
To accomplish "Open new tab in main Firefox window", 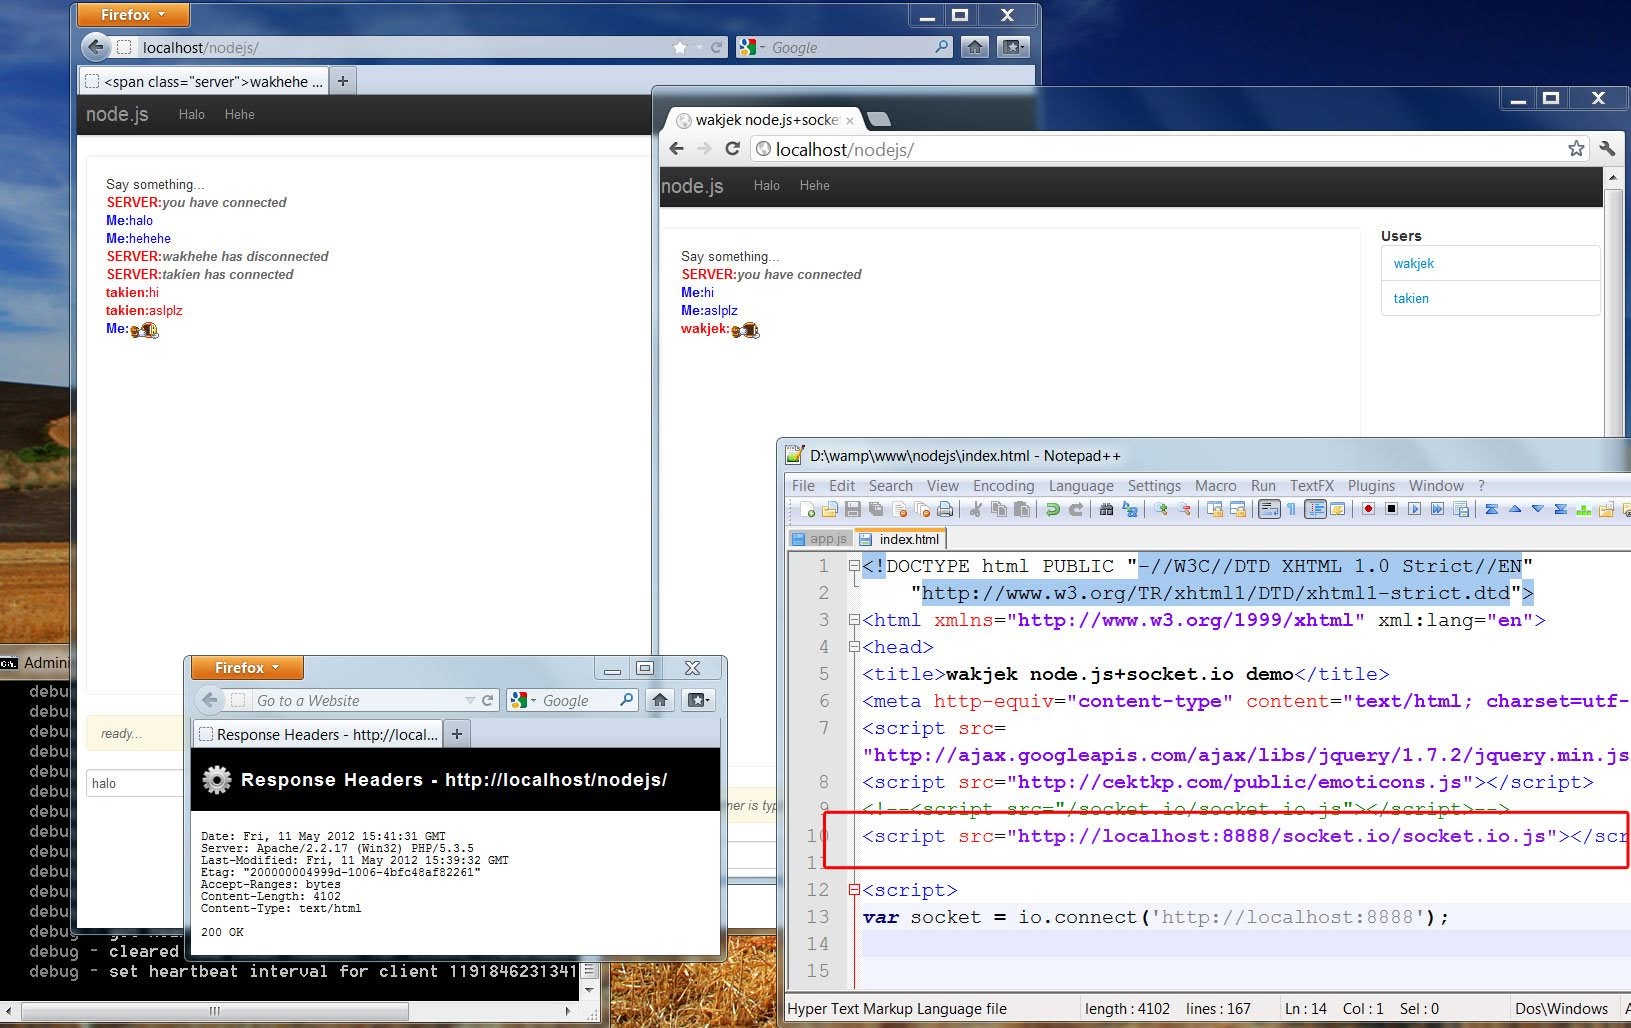I will pyautogui.click(x=343, y=82).
